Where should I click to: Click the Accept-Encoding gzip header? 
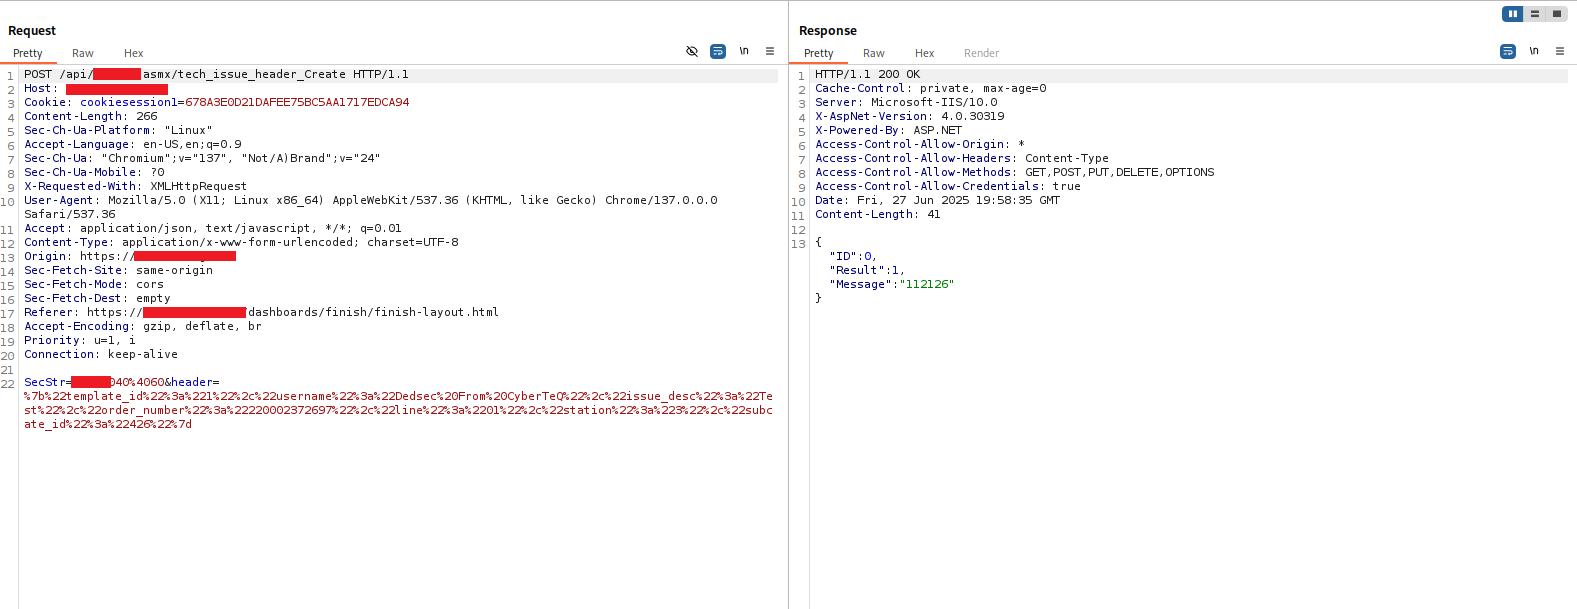(x=143, y=326)
